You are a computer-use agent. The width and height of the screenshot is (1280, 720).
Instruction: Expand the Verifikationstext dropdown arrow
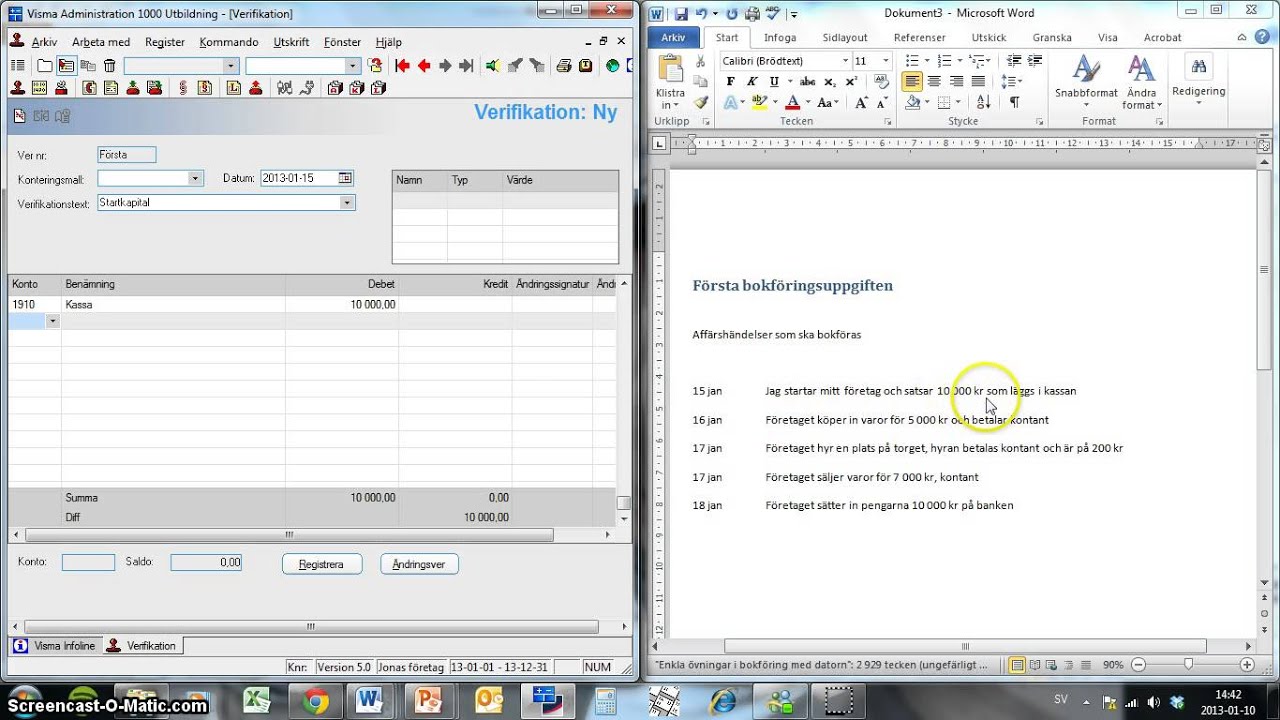[347, 203]
